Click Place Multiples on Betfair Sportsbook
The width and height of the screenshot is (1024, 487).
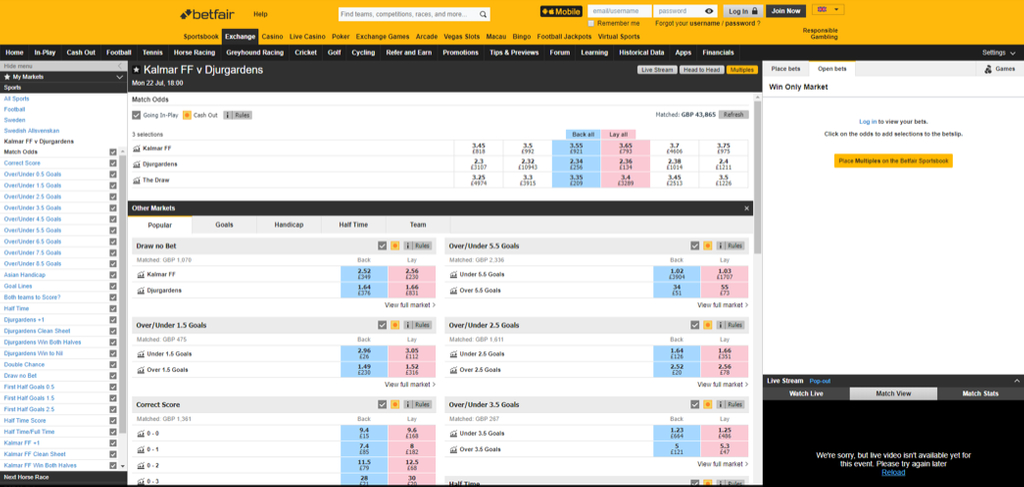[x=893, y=161]
